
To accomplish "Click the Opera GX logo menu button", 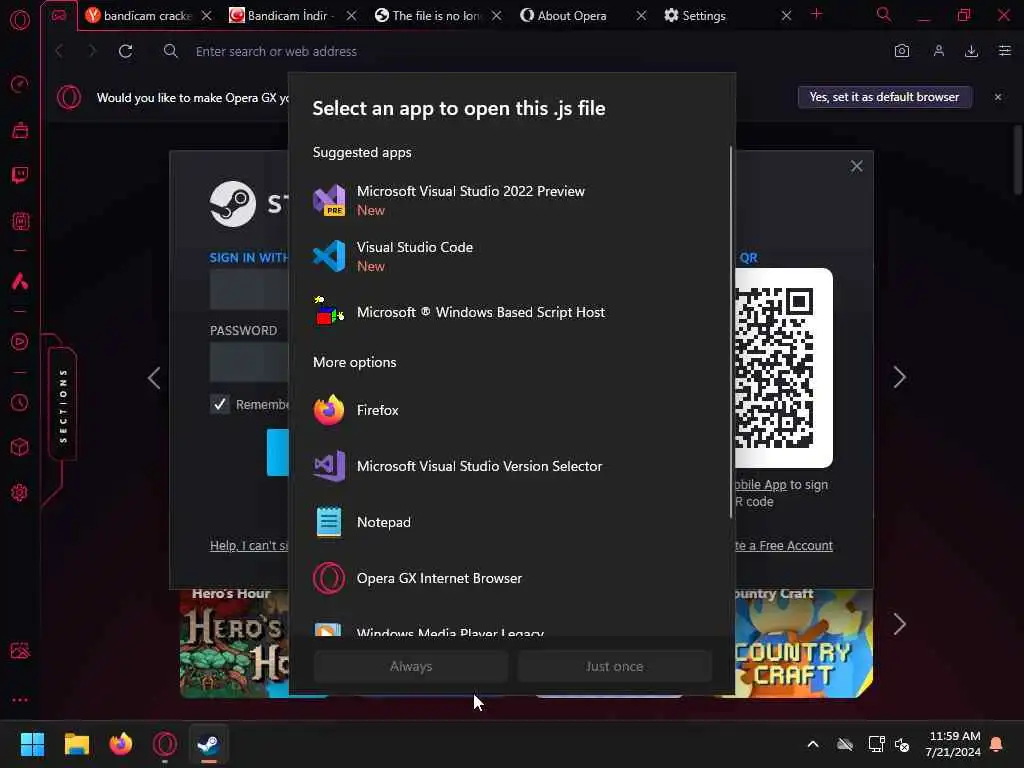I will pyautogui.click(x=20, y=20).
